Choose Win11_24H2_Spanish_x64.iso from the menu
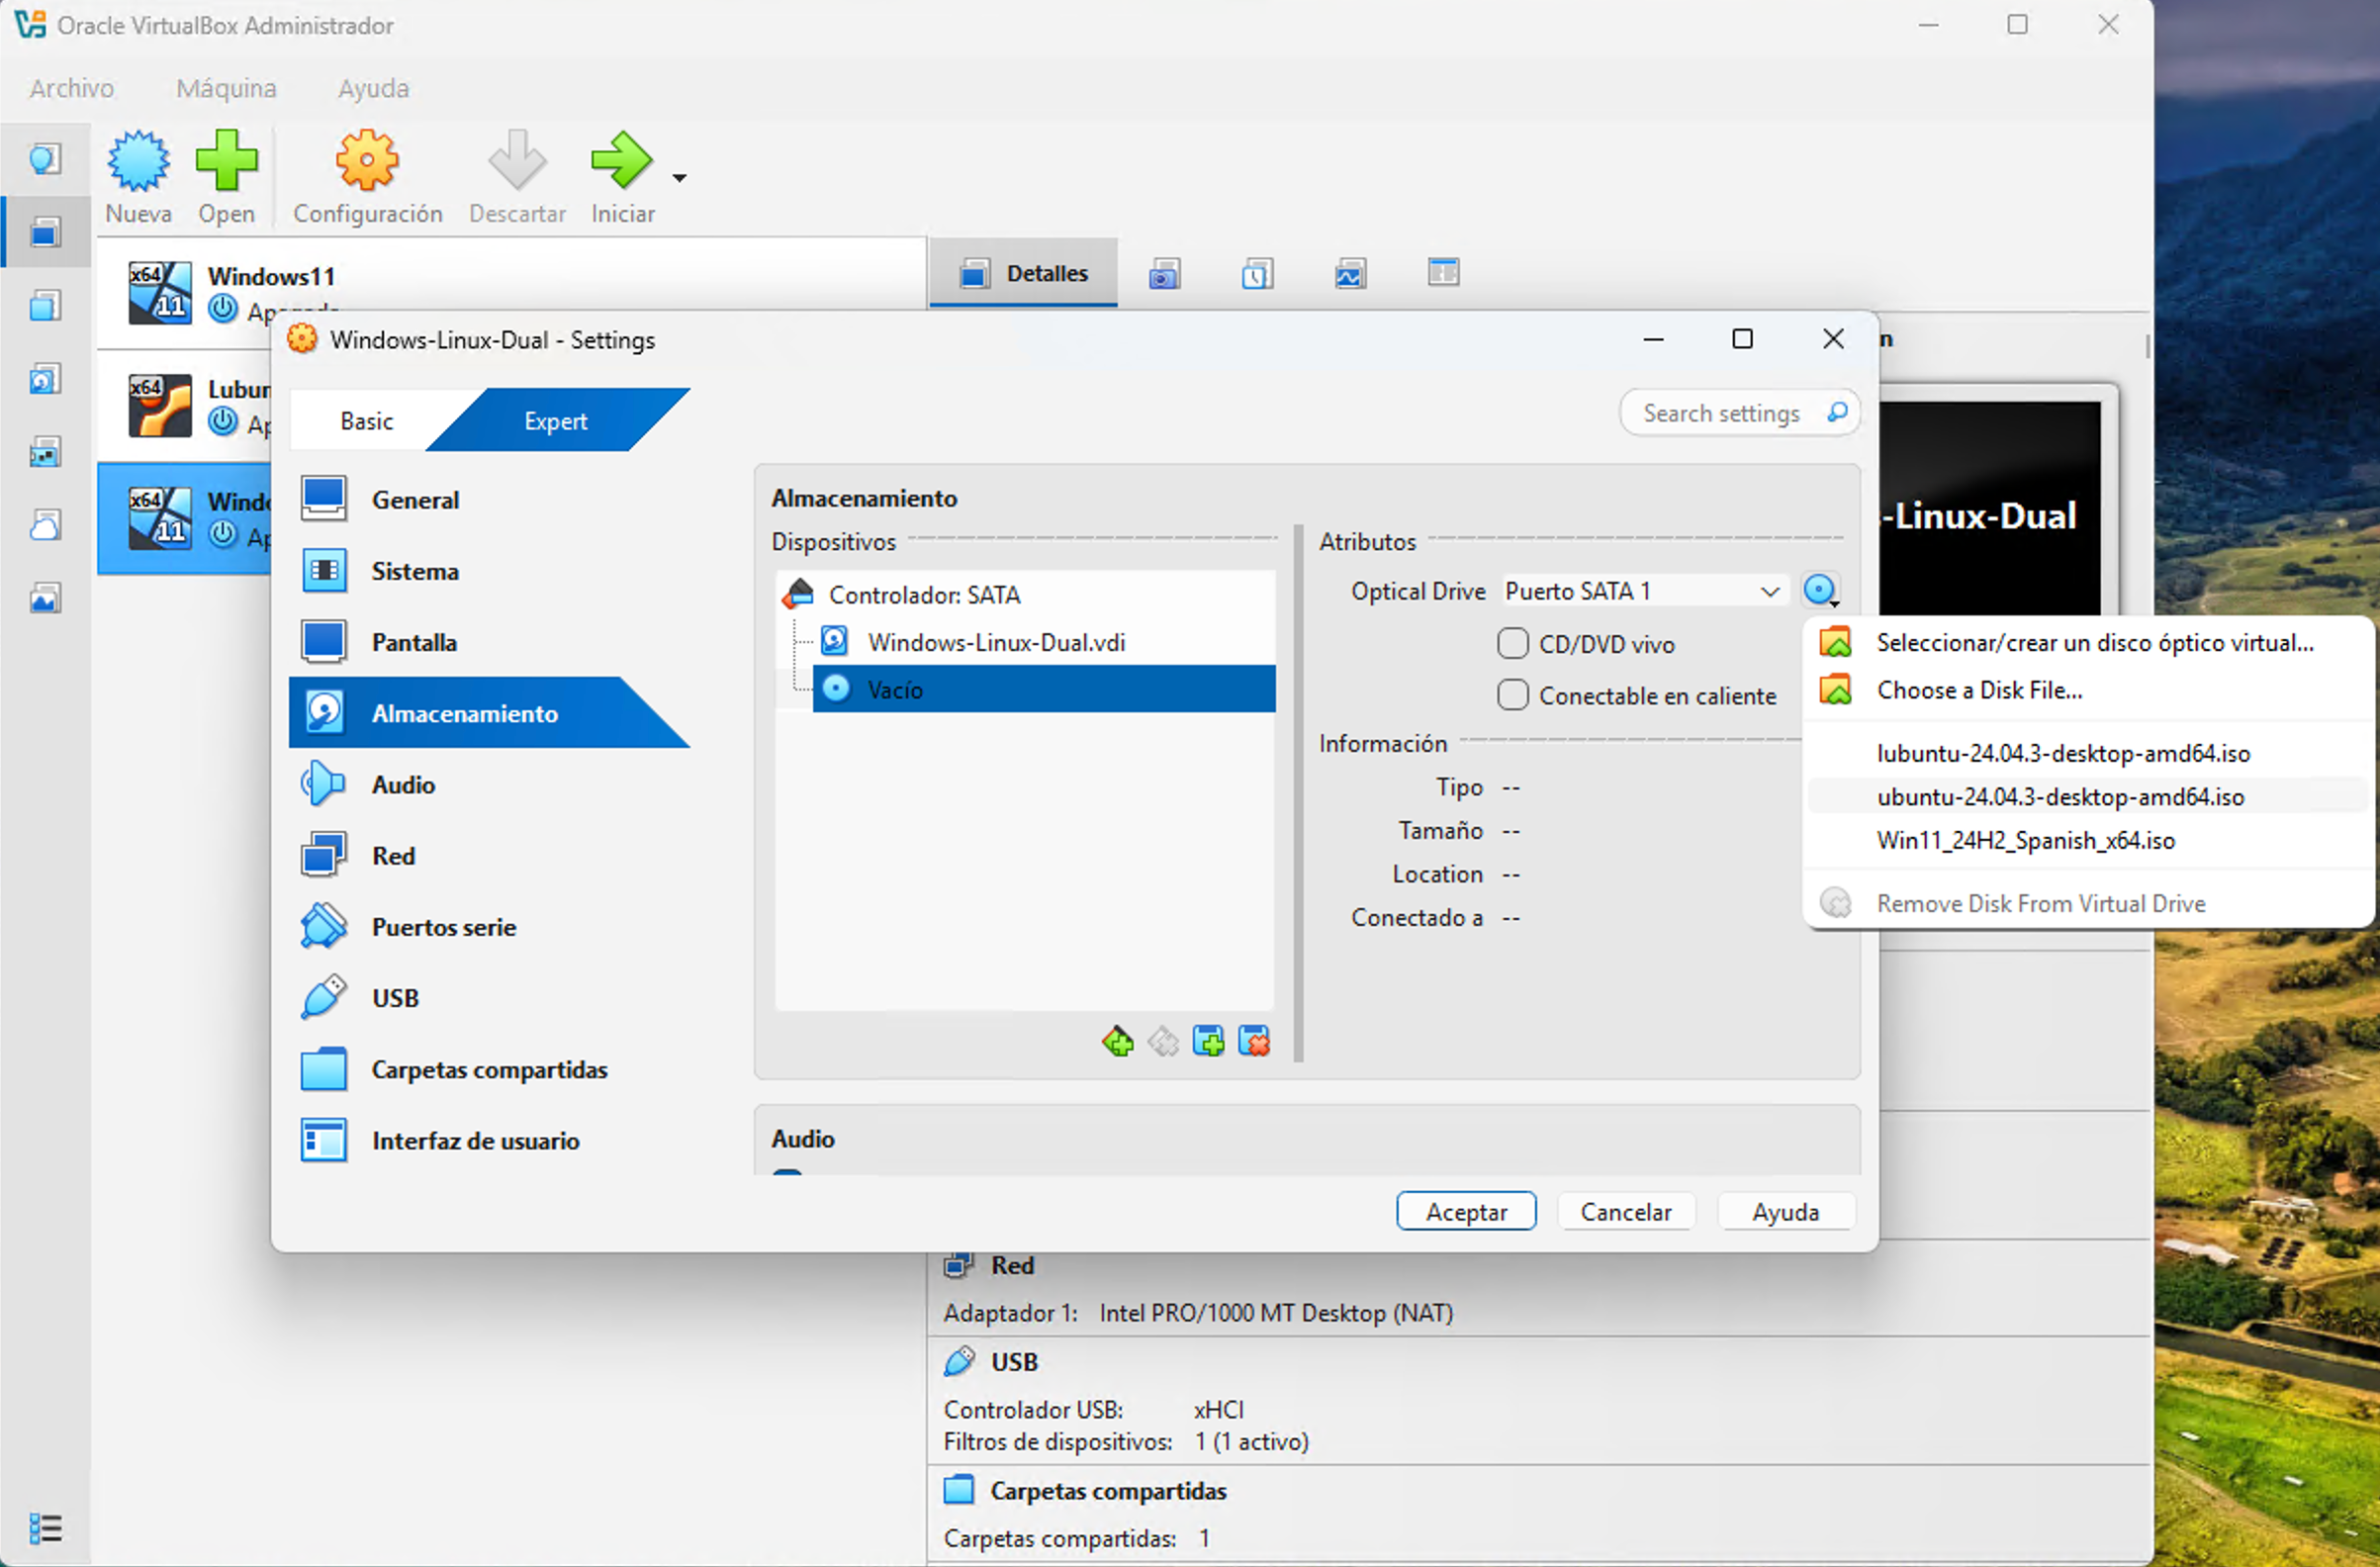The width and height of the screenshot is (2380, 1567). tap(2088, 840)
